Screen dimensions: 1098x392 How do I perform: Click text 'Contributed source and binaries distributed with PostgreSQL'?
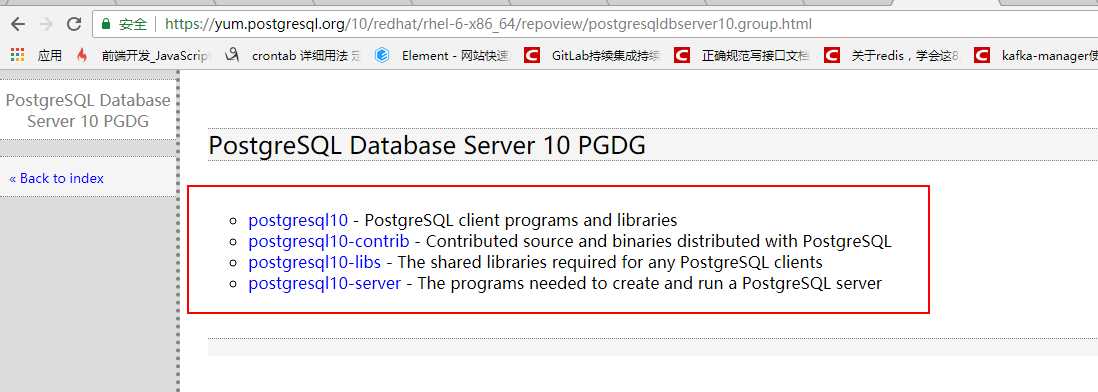click(658, 242)
